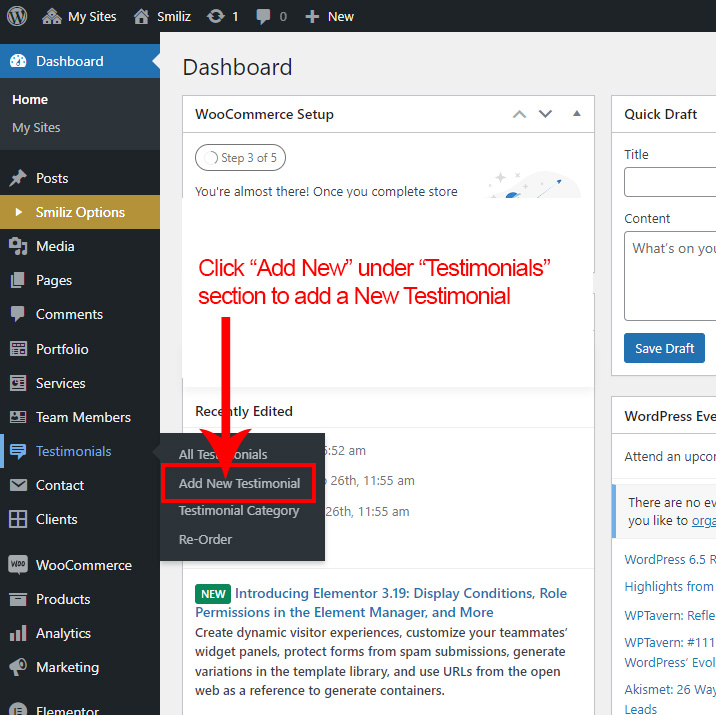The image size is (716, 715).
Task: Move WooCommerce Setup panel down
Action: (x=545, y=114)
